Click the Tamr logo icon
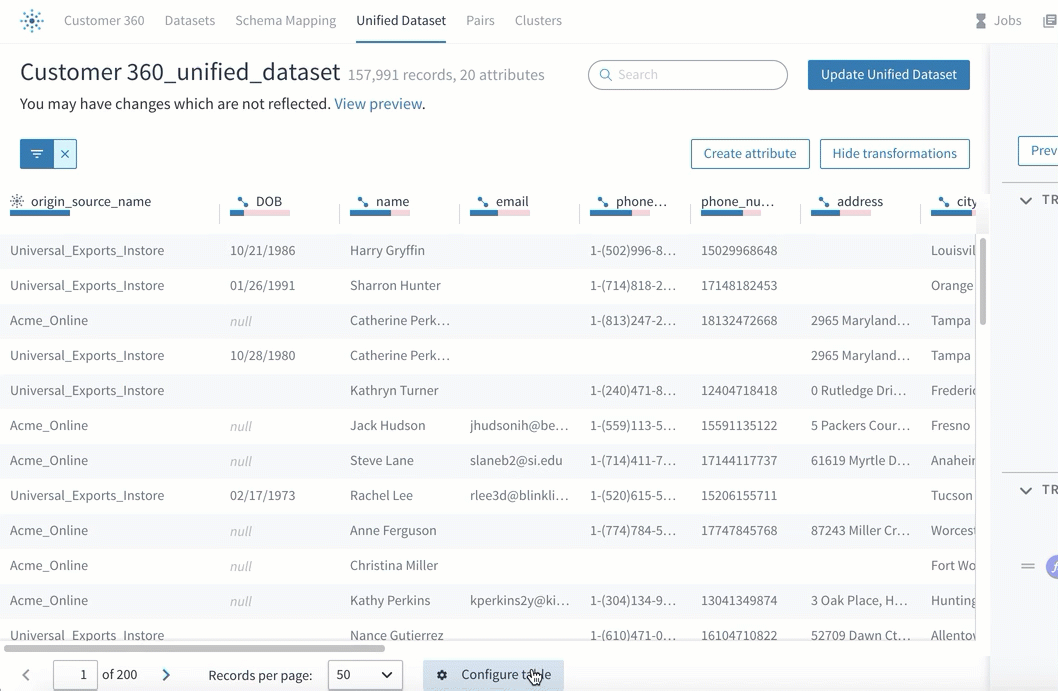Viewport: 1058px width, 691px height. 32,21
